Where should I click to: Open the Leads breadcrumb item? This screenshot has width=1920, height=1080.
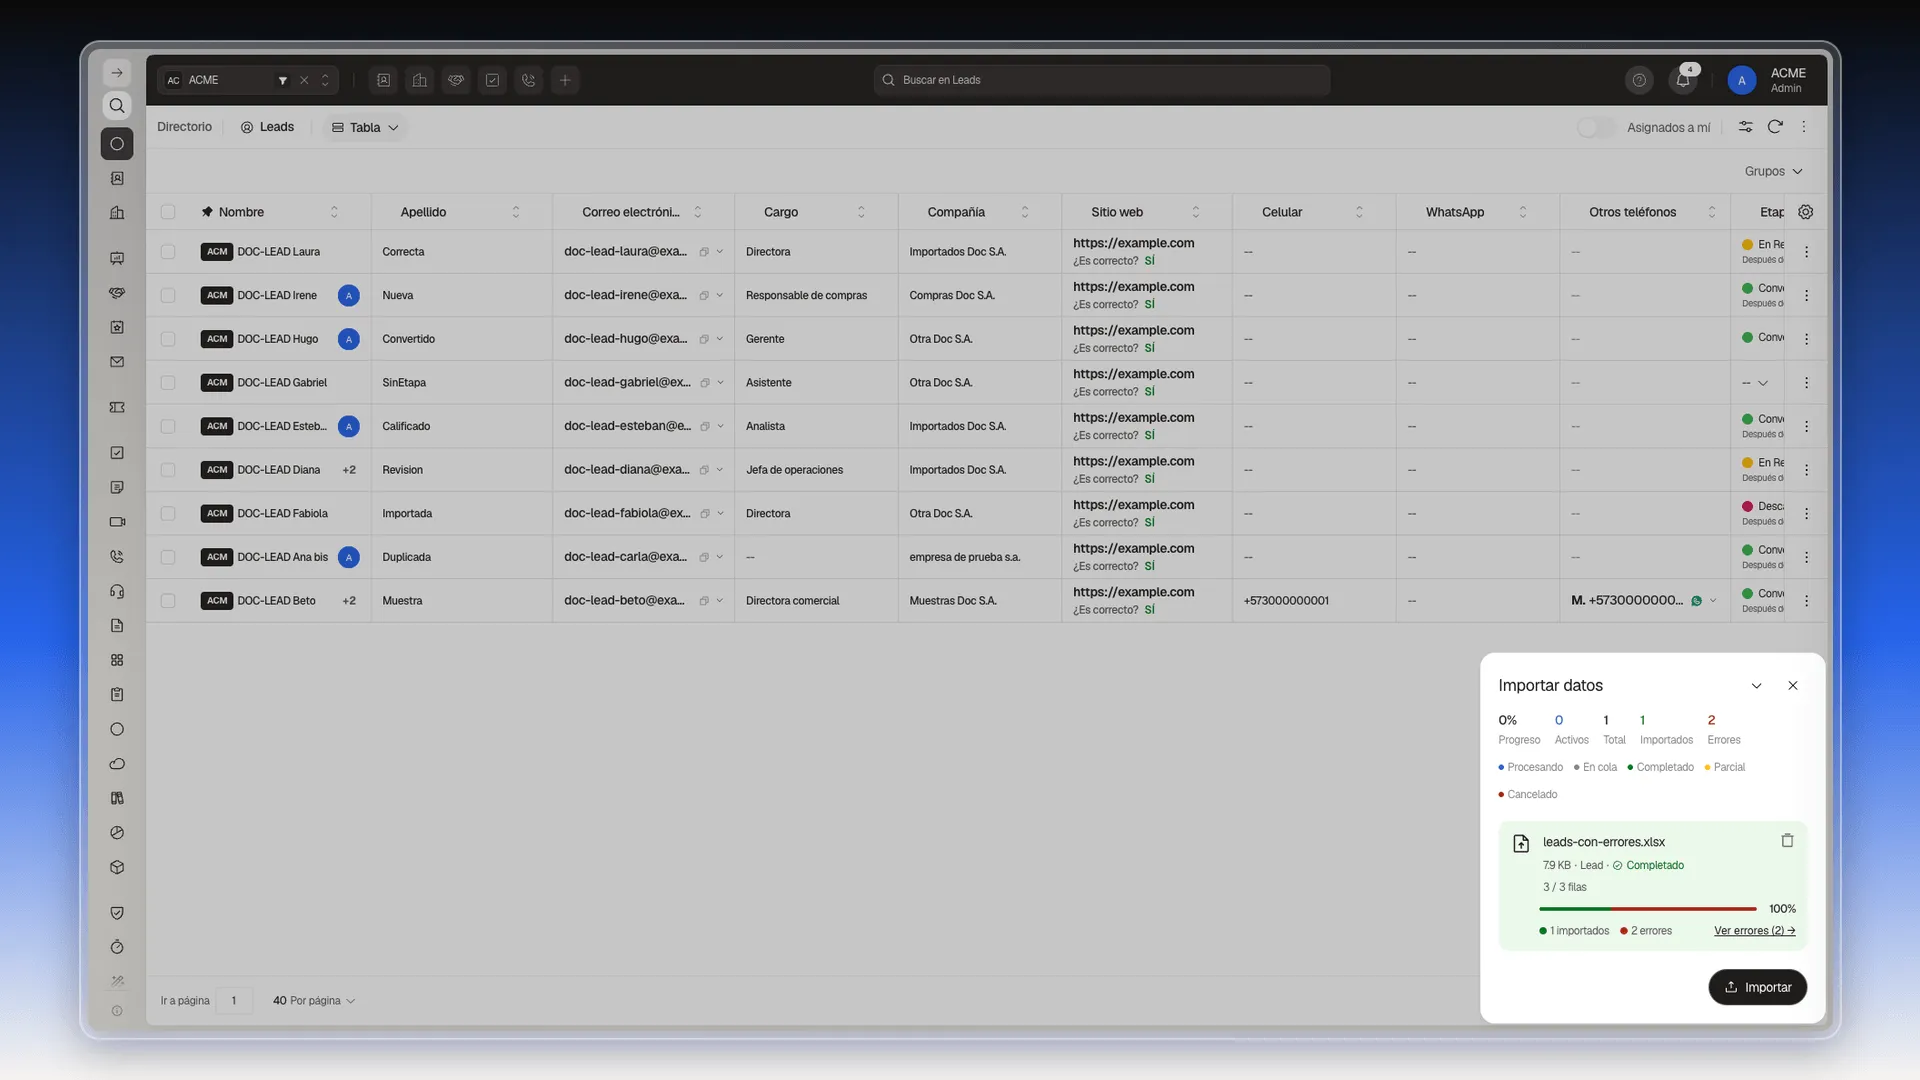coord(267,127)
